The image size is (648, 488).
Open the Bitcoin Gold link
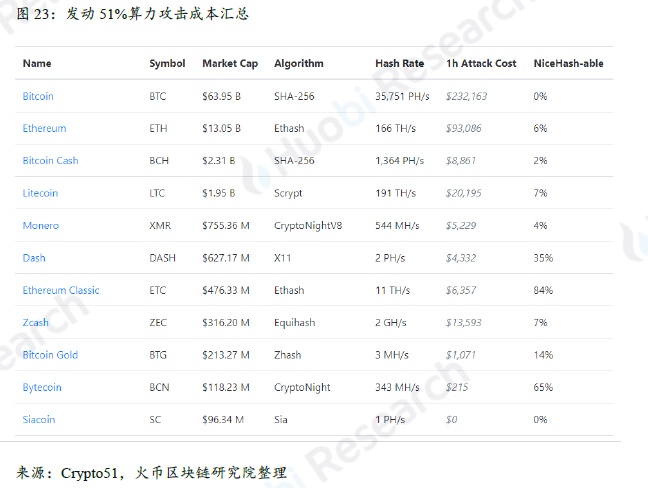[x=50, y=355]
